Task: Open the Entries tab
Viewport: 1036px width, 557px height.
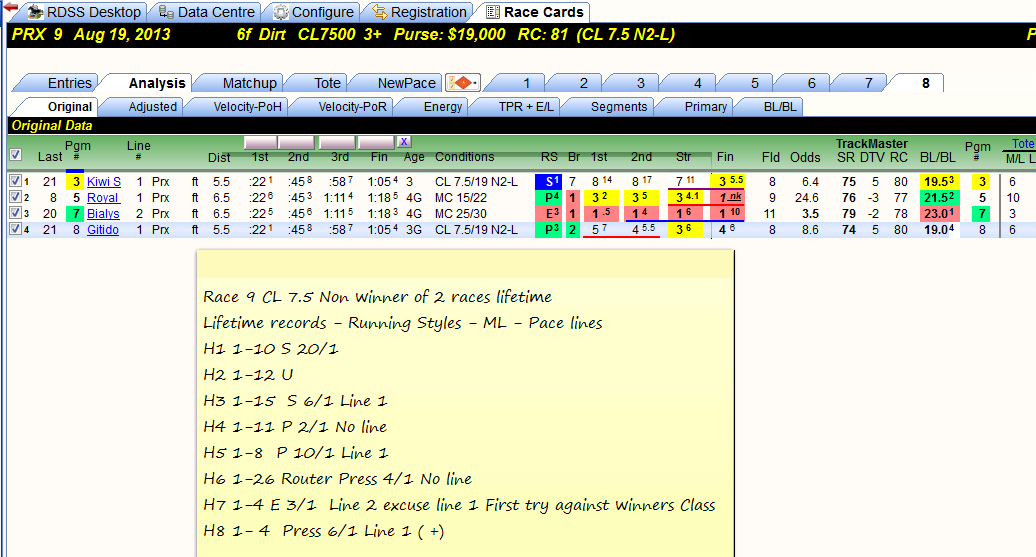Action: coord(69,83)
